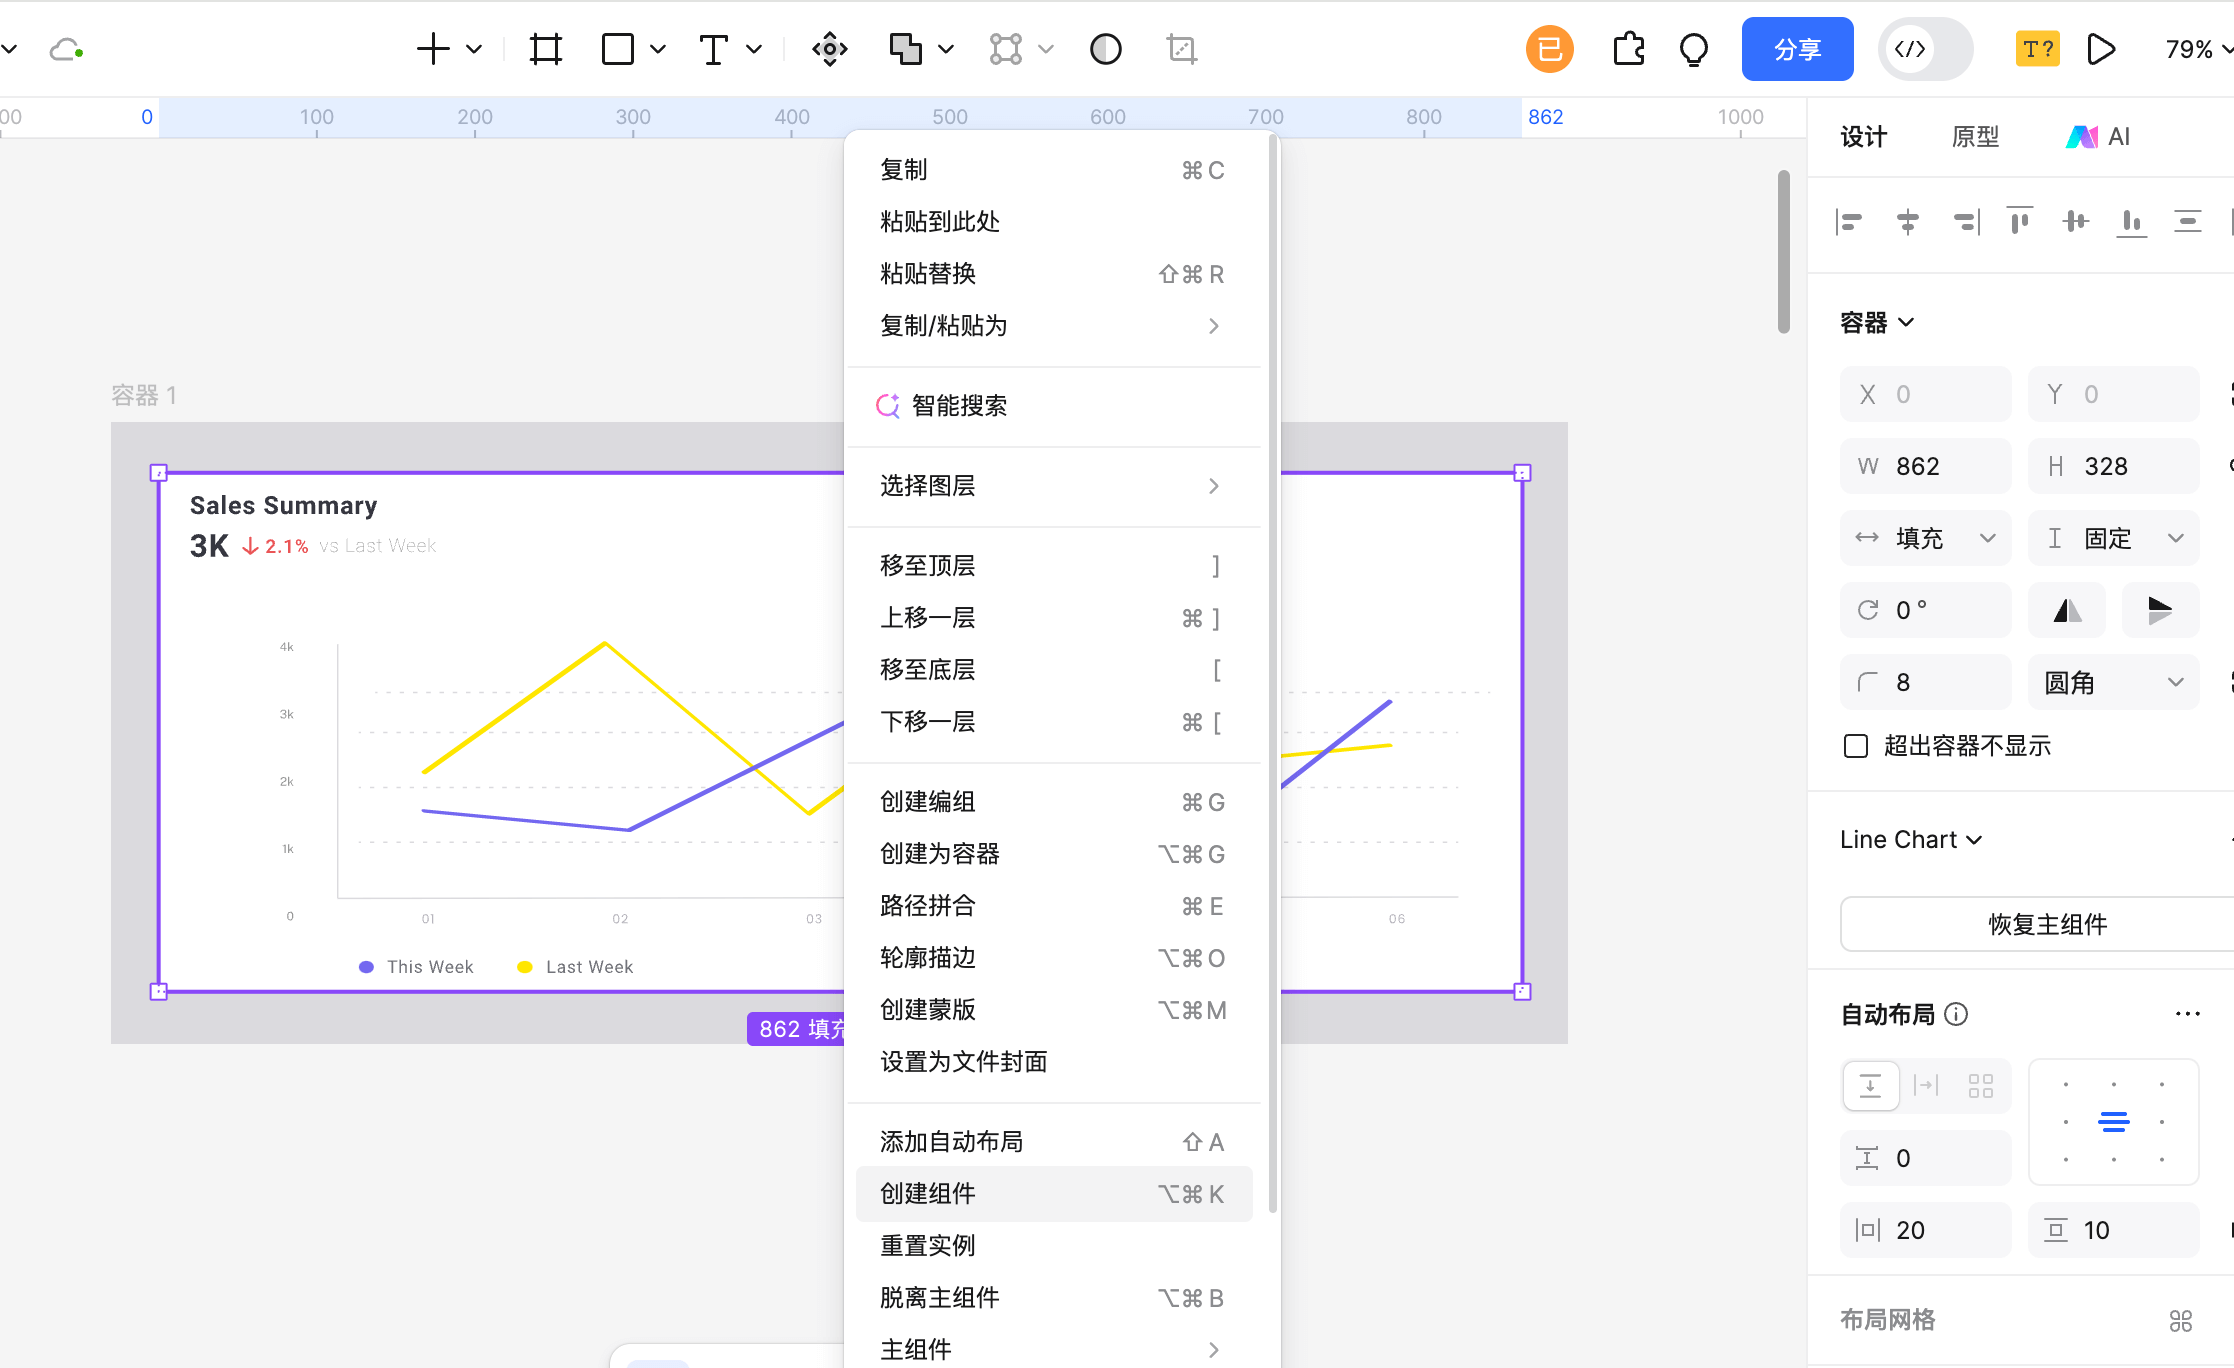Select the Frame tool
This screenshot has width=2234, height=1368.
pyautogui.click(x=545, y=48)
